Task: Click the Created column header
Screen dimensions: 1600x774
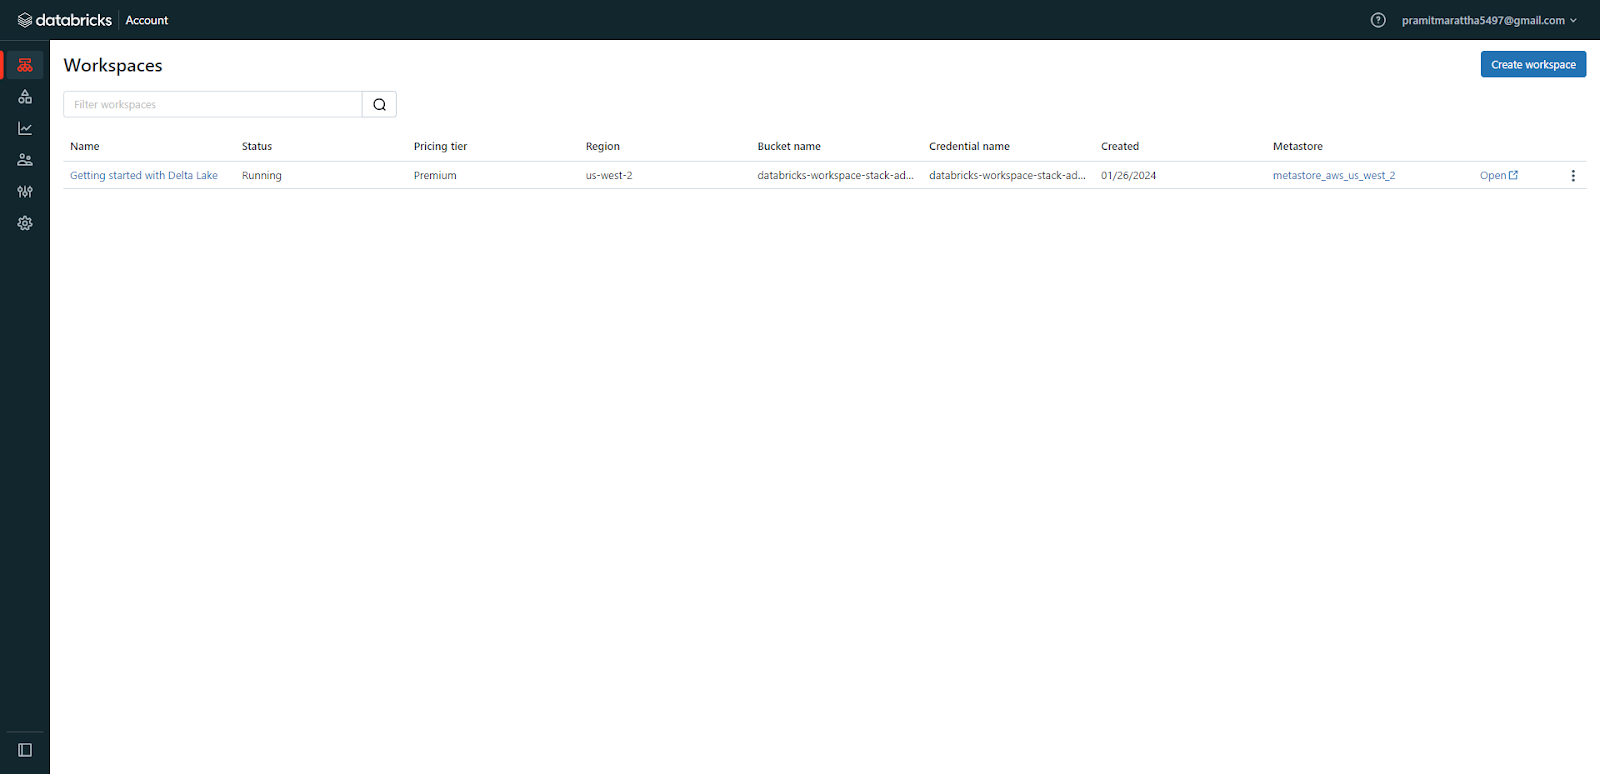Action: pyautogui.click(x=1120, y=146)
